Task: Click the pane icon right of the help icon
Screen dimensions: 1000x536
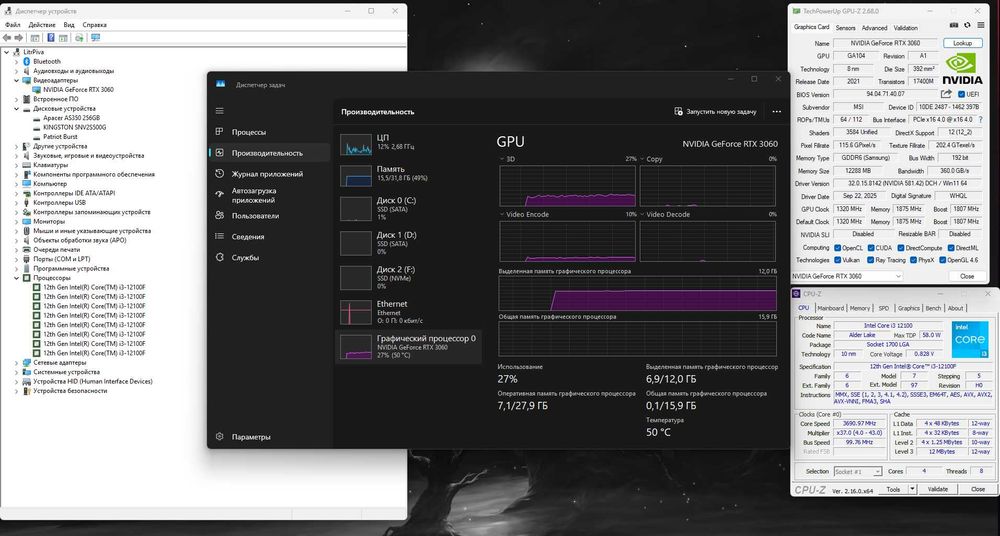Action: tap(63, 38)
